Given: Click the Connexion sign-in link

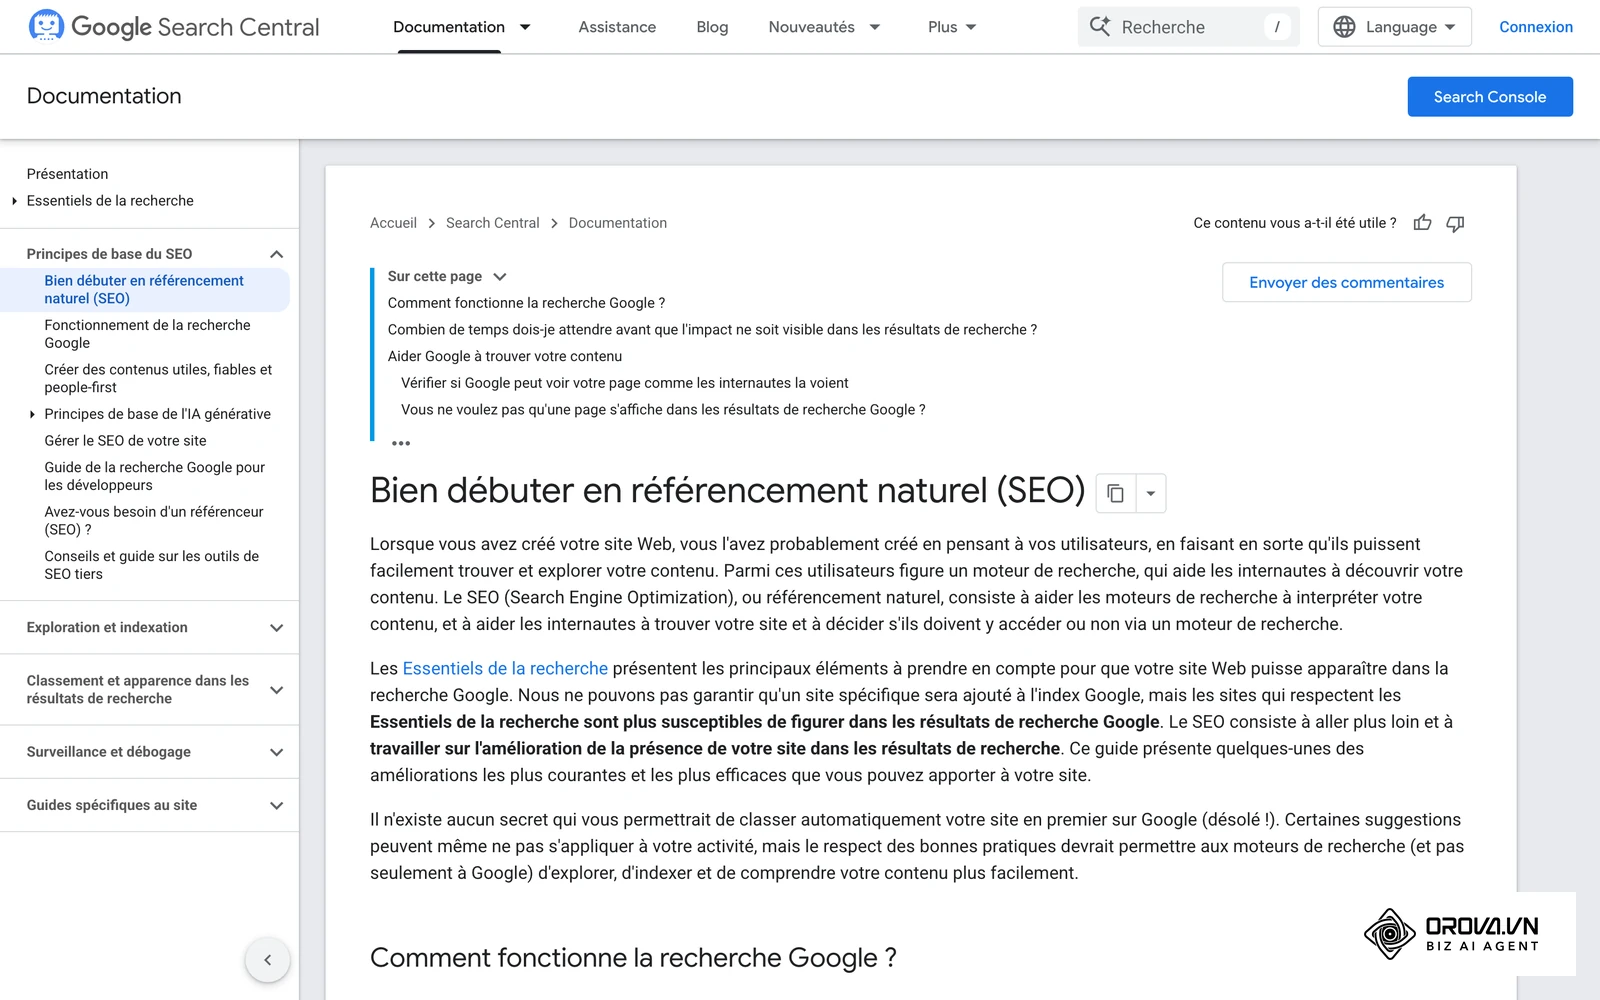Looking at the screenshot, I should click(x=1536, y=27).
